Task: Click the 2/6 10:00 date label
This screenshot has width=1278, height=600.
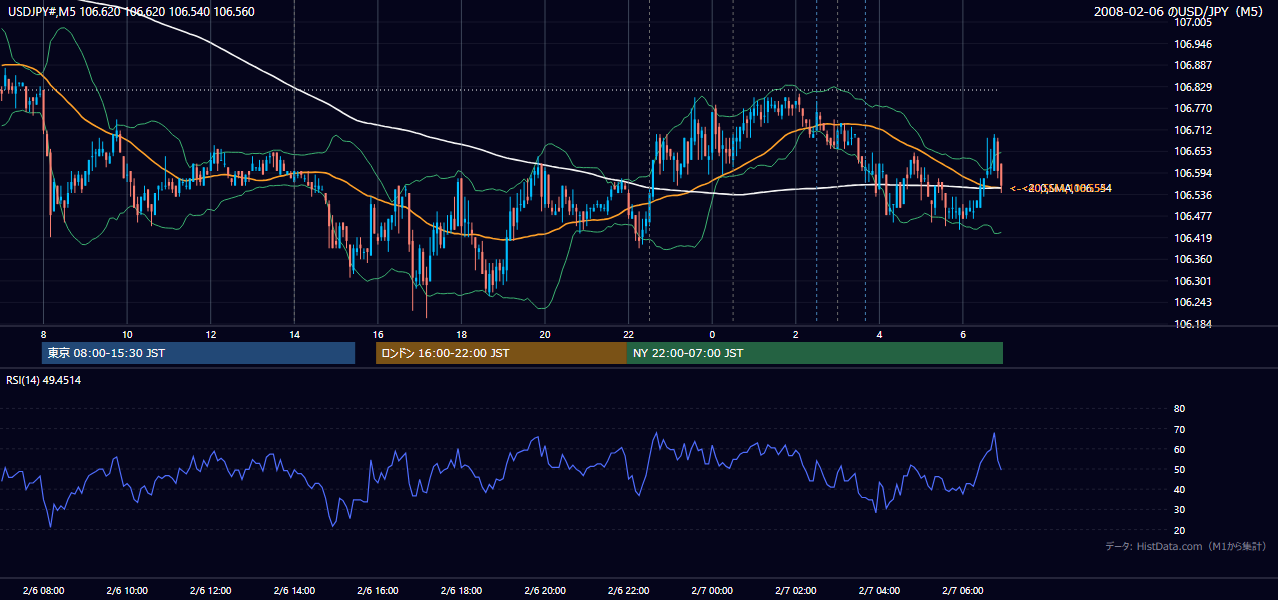Action: tap(127, 590)
